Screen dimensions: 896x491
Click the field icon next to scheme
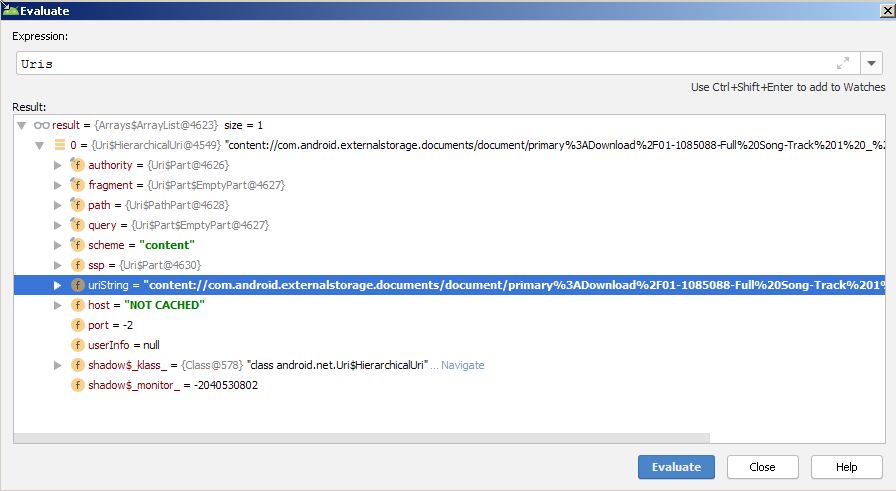[x=77, y=245]
